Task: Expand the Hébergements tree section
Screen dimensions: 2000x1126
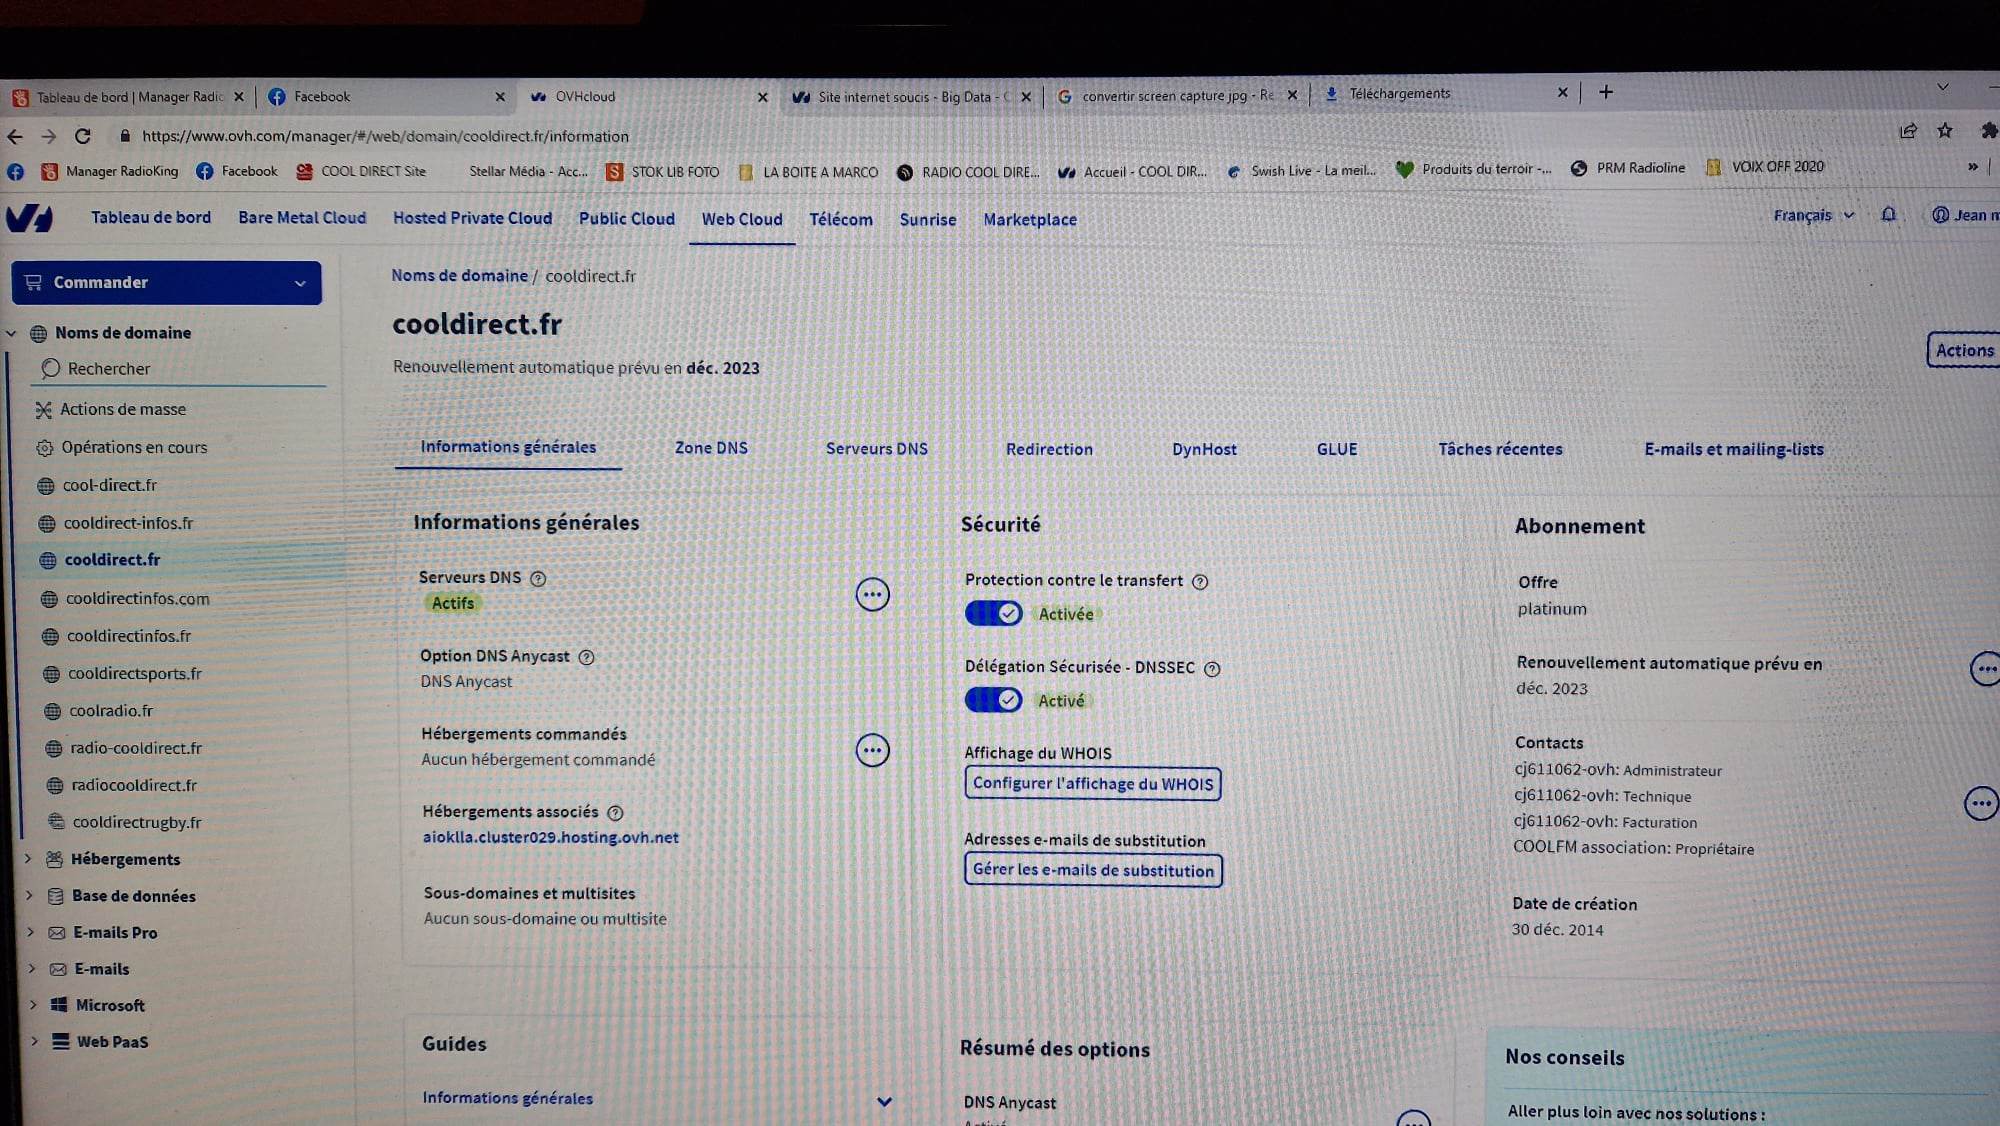Action: (28, 859)
